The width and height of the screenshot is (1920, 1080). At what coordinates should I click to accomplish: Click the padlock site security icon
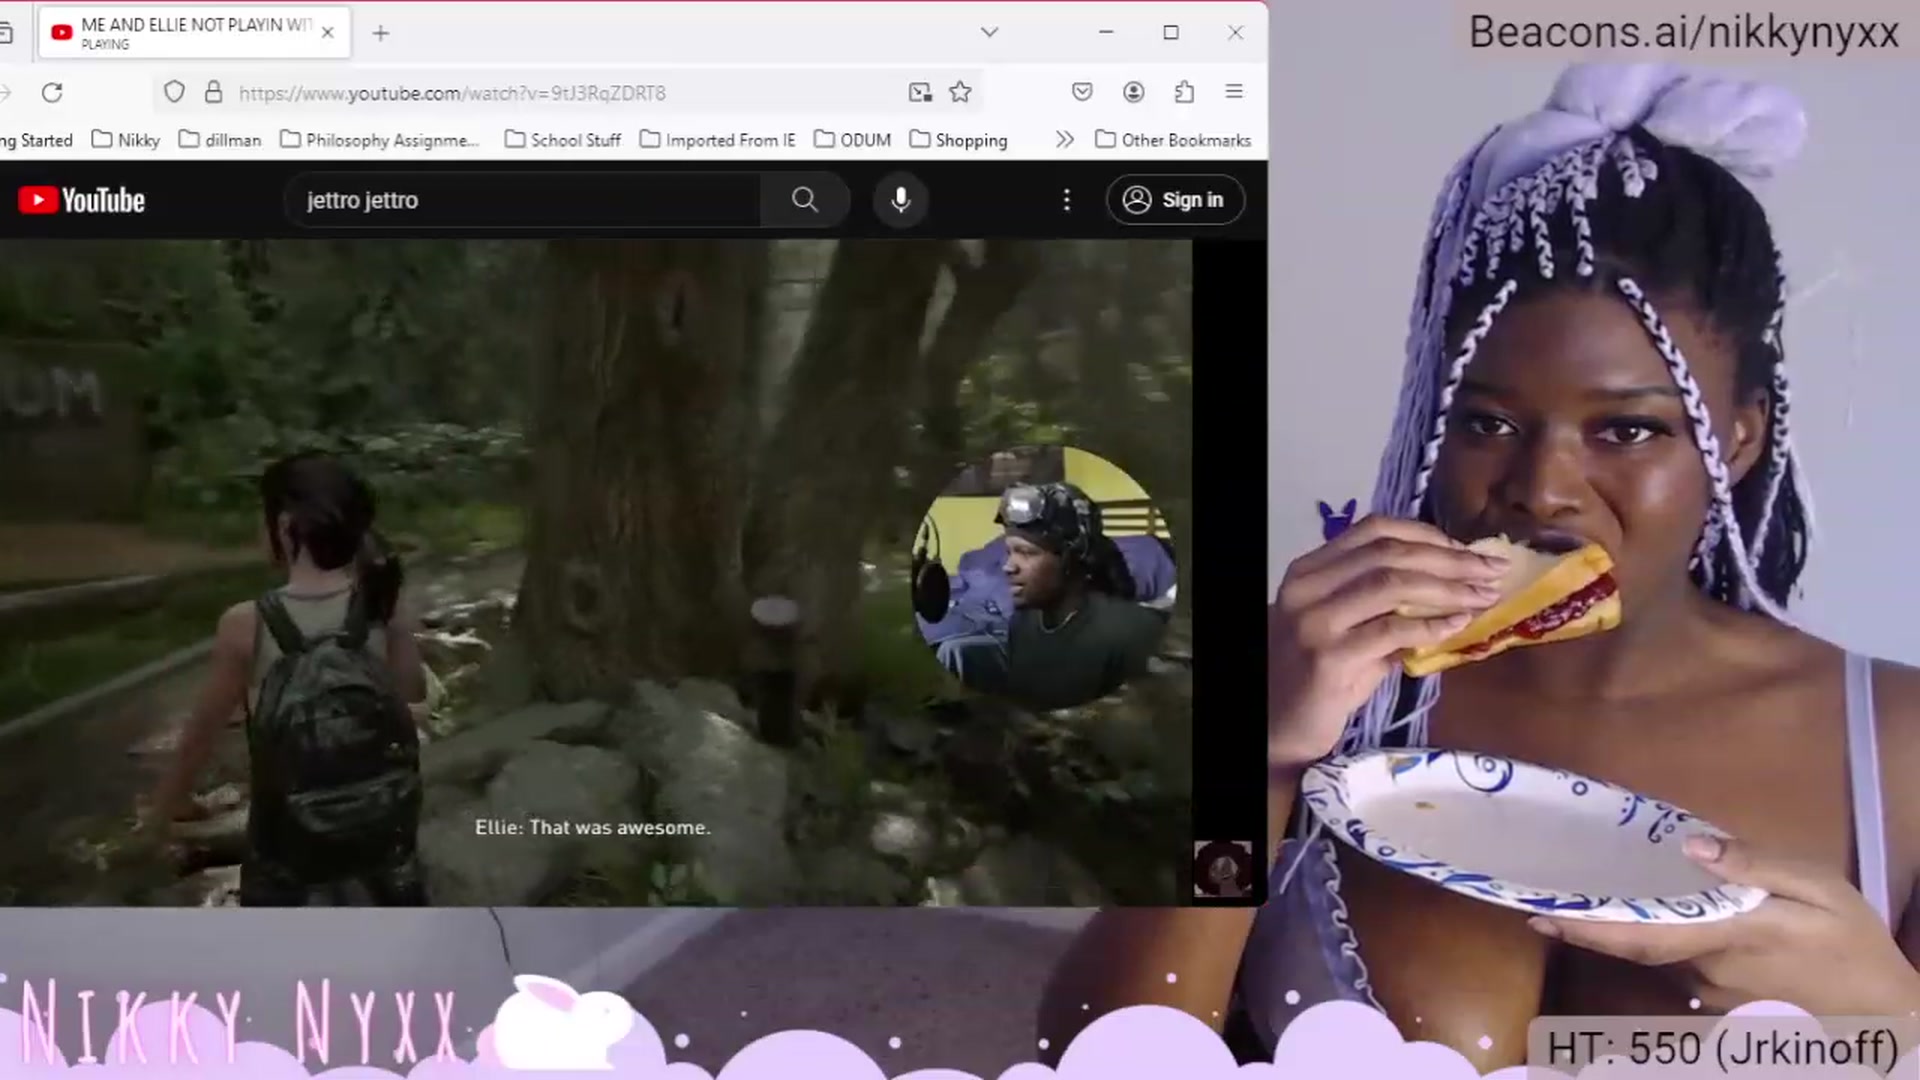click(213, 93)
